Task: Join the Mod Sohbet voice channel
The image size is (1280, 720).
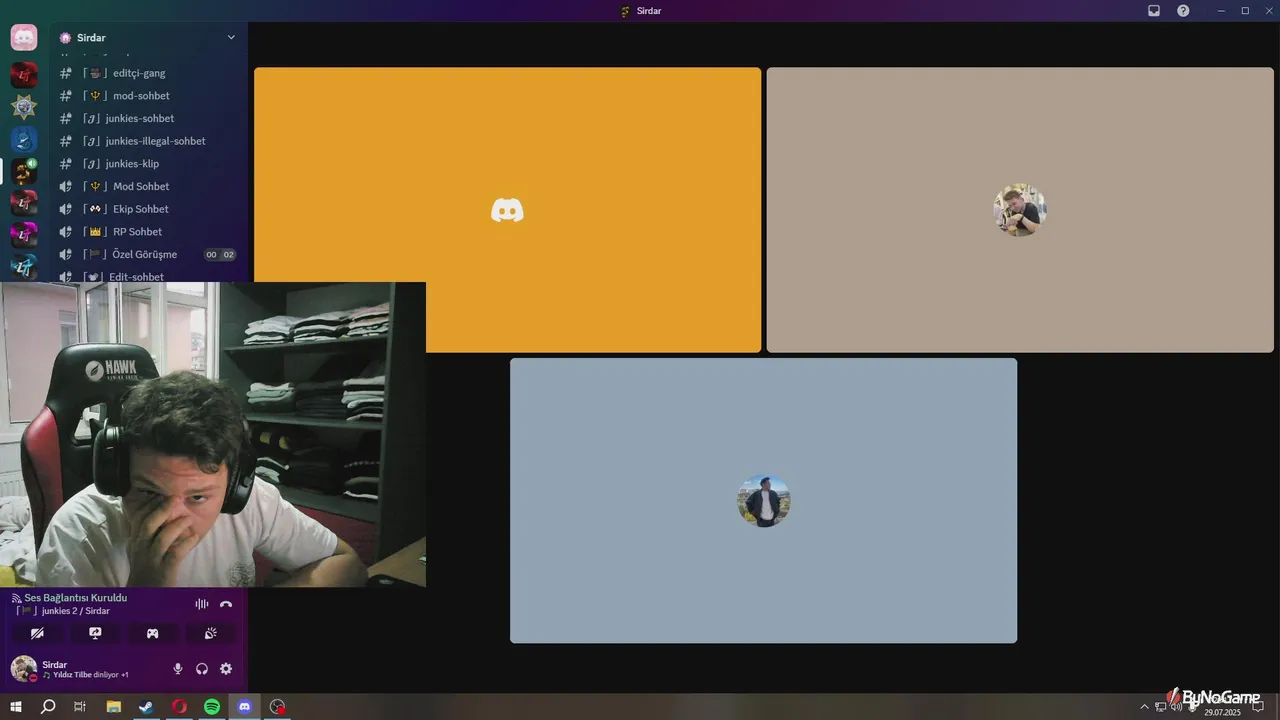Action: (148, 186)
